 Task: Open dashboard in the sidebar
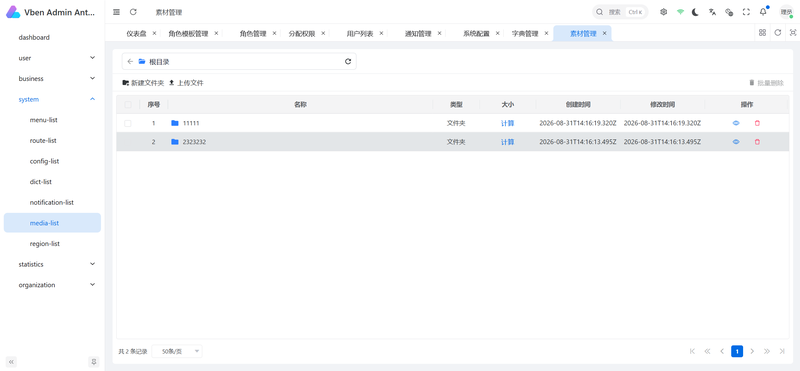pyautogui.click(x=52, y=37)
